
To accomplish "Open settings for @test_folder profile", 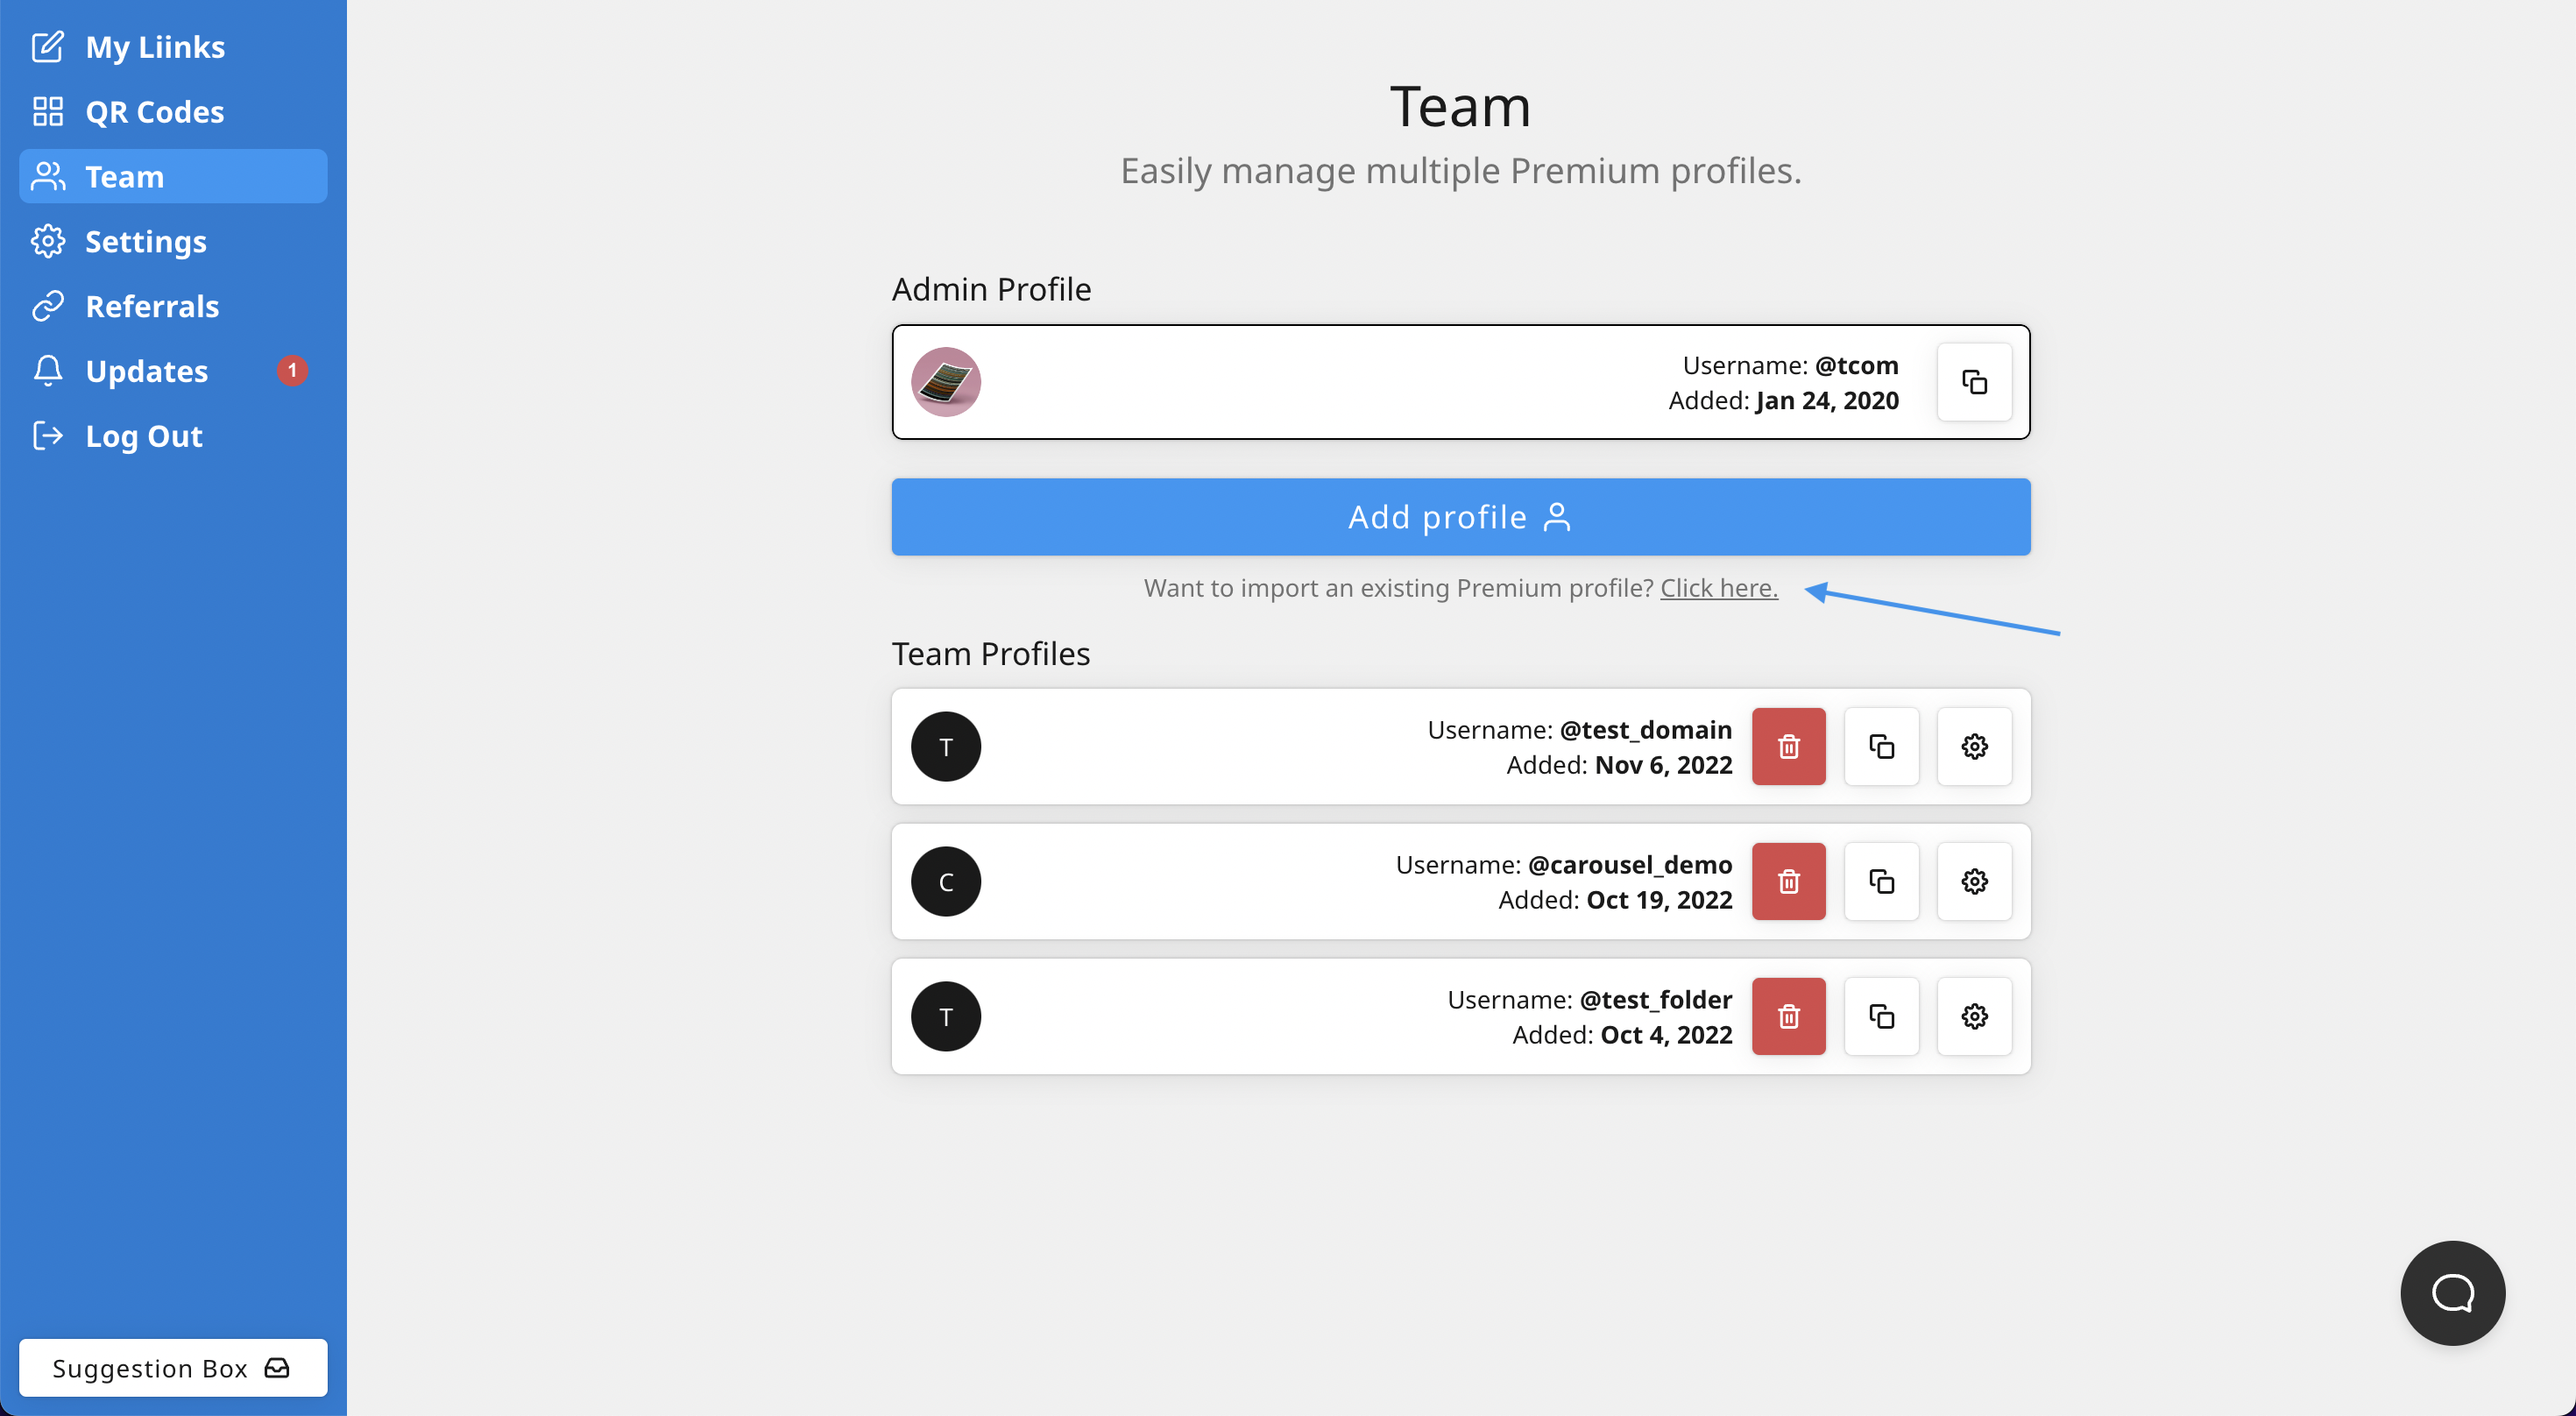I will pos(1974,1016).
